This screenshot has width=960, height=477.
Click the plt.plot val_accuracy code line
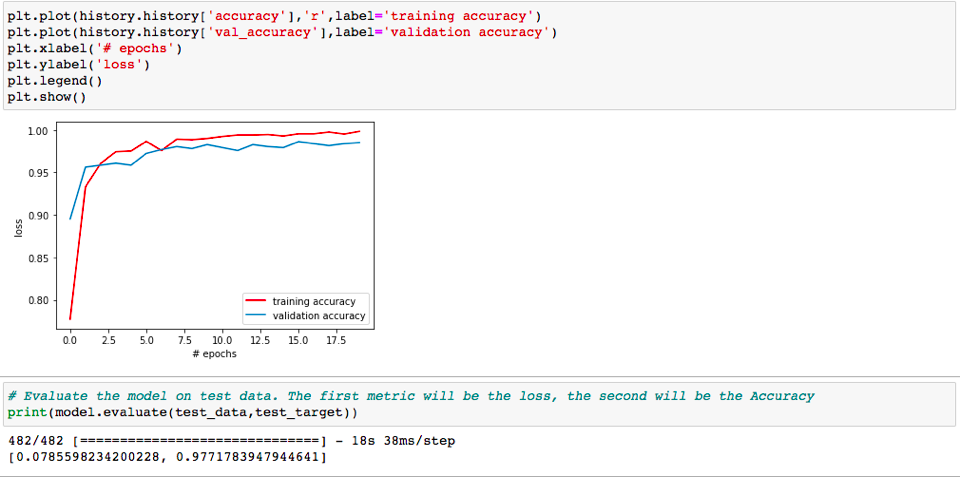(282, 31)
